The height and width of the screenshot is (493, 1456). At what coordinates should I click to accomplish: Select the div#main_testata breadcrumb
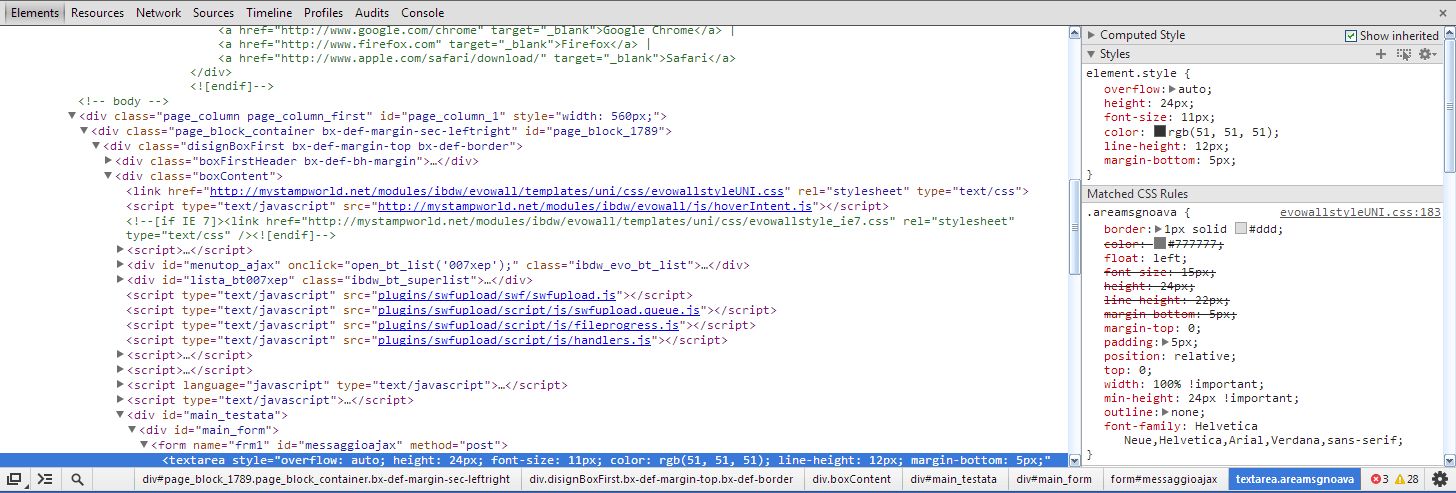tap(953, 480)
